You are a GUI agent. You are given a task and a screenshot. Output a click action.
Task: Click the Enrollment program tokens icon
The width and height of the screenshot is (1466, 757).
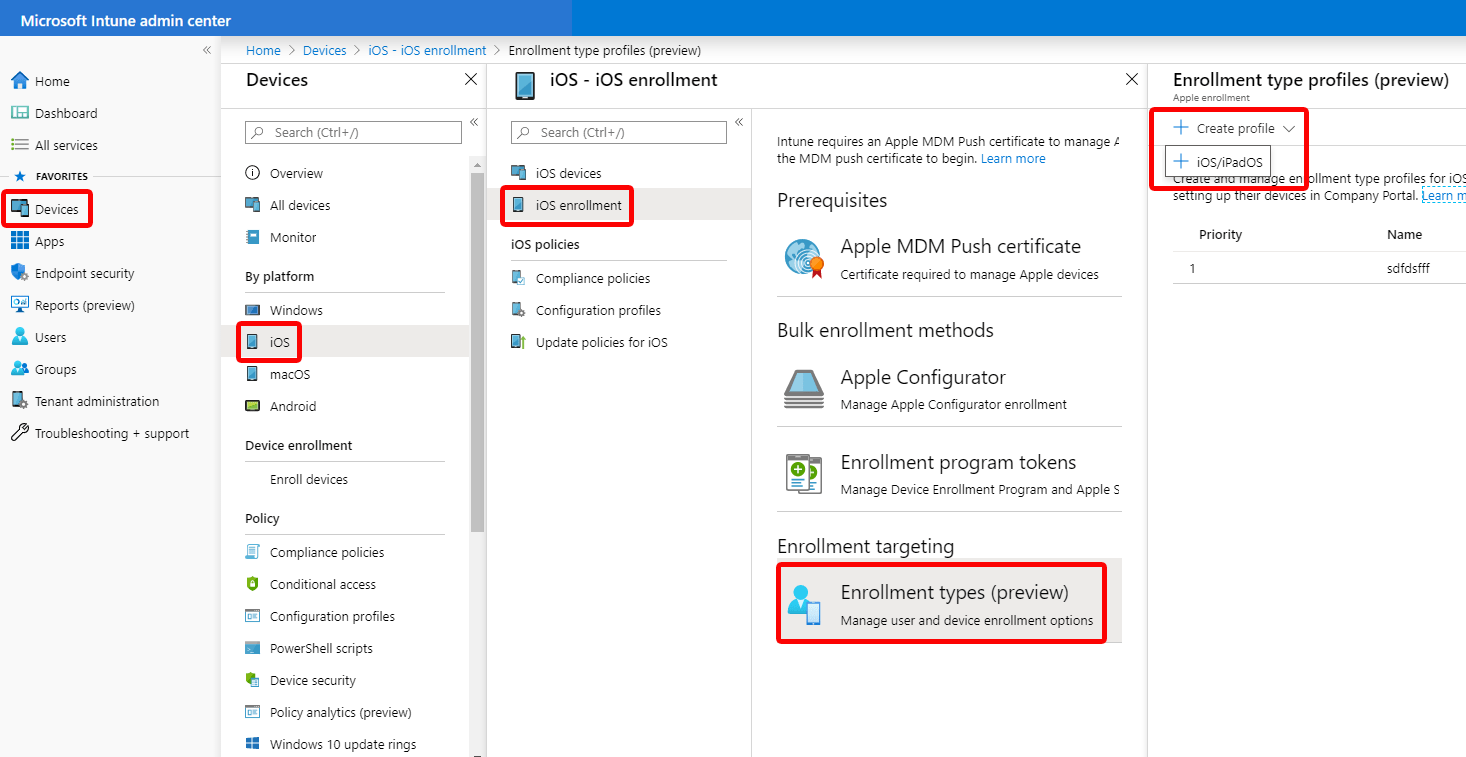(x=803, y=474)
